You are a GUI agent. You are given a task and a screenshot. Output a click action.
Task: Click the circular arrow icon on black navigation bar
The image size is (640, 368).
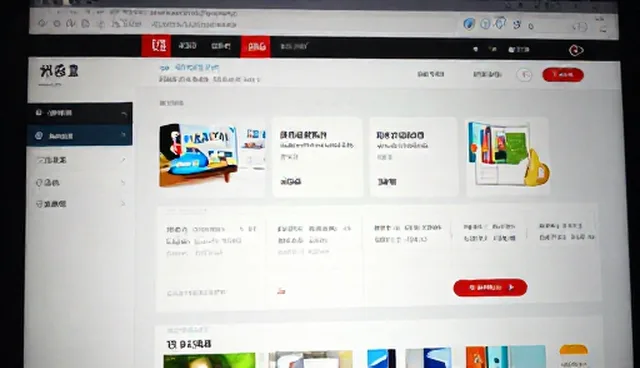pyautogui.click(x=576, y=50)
